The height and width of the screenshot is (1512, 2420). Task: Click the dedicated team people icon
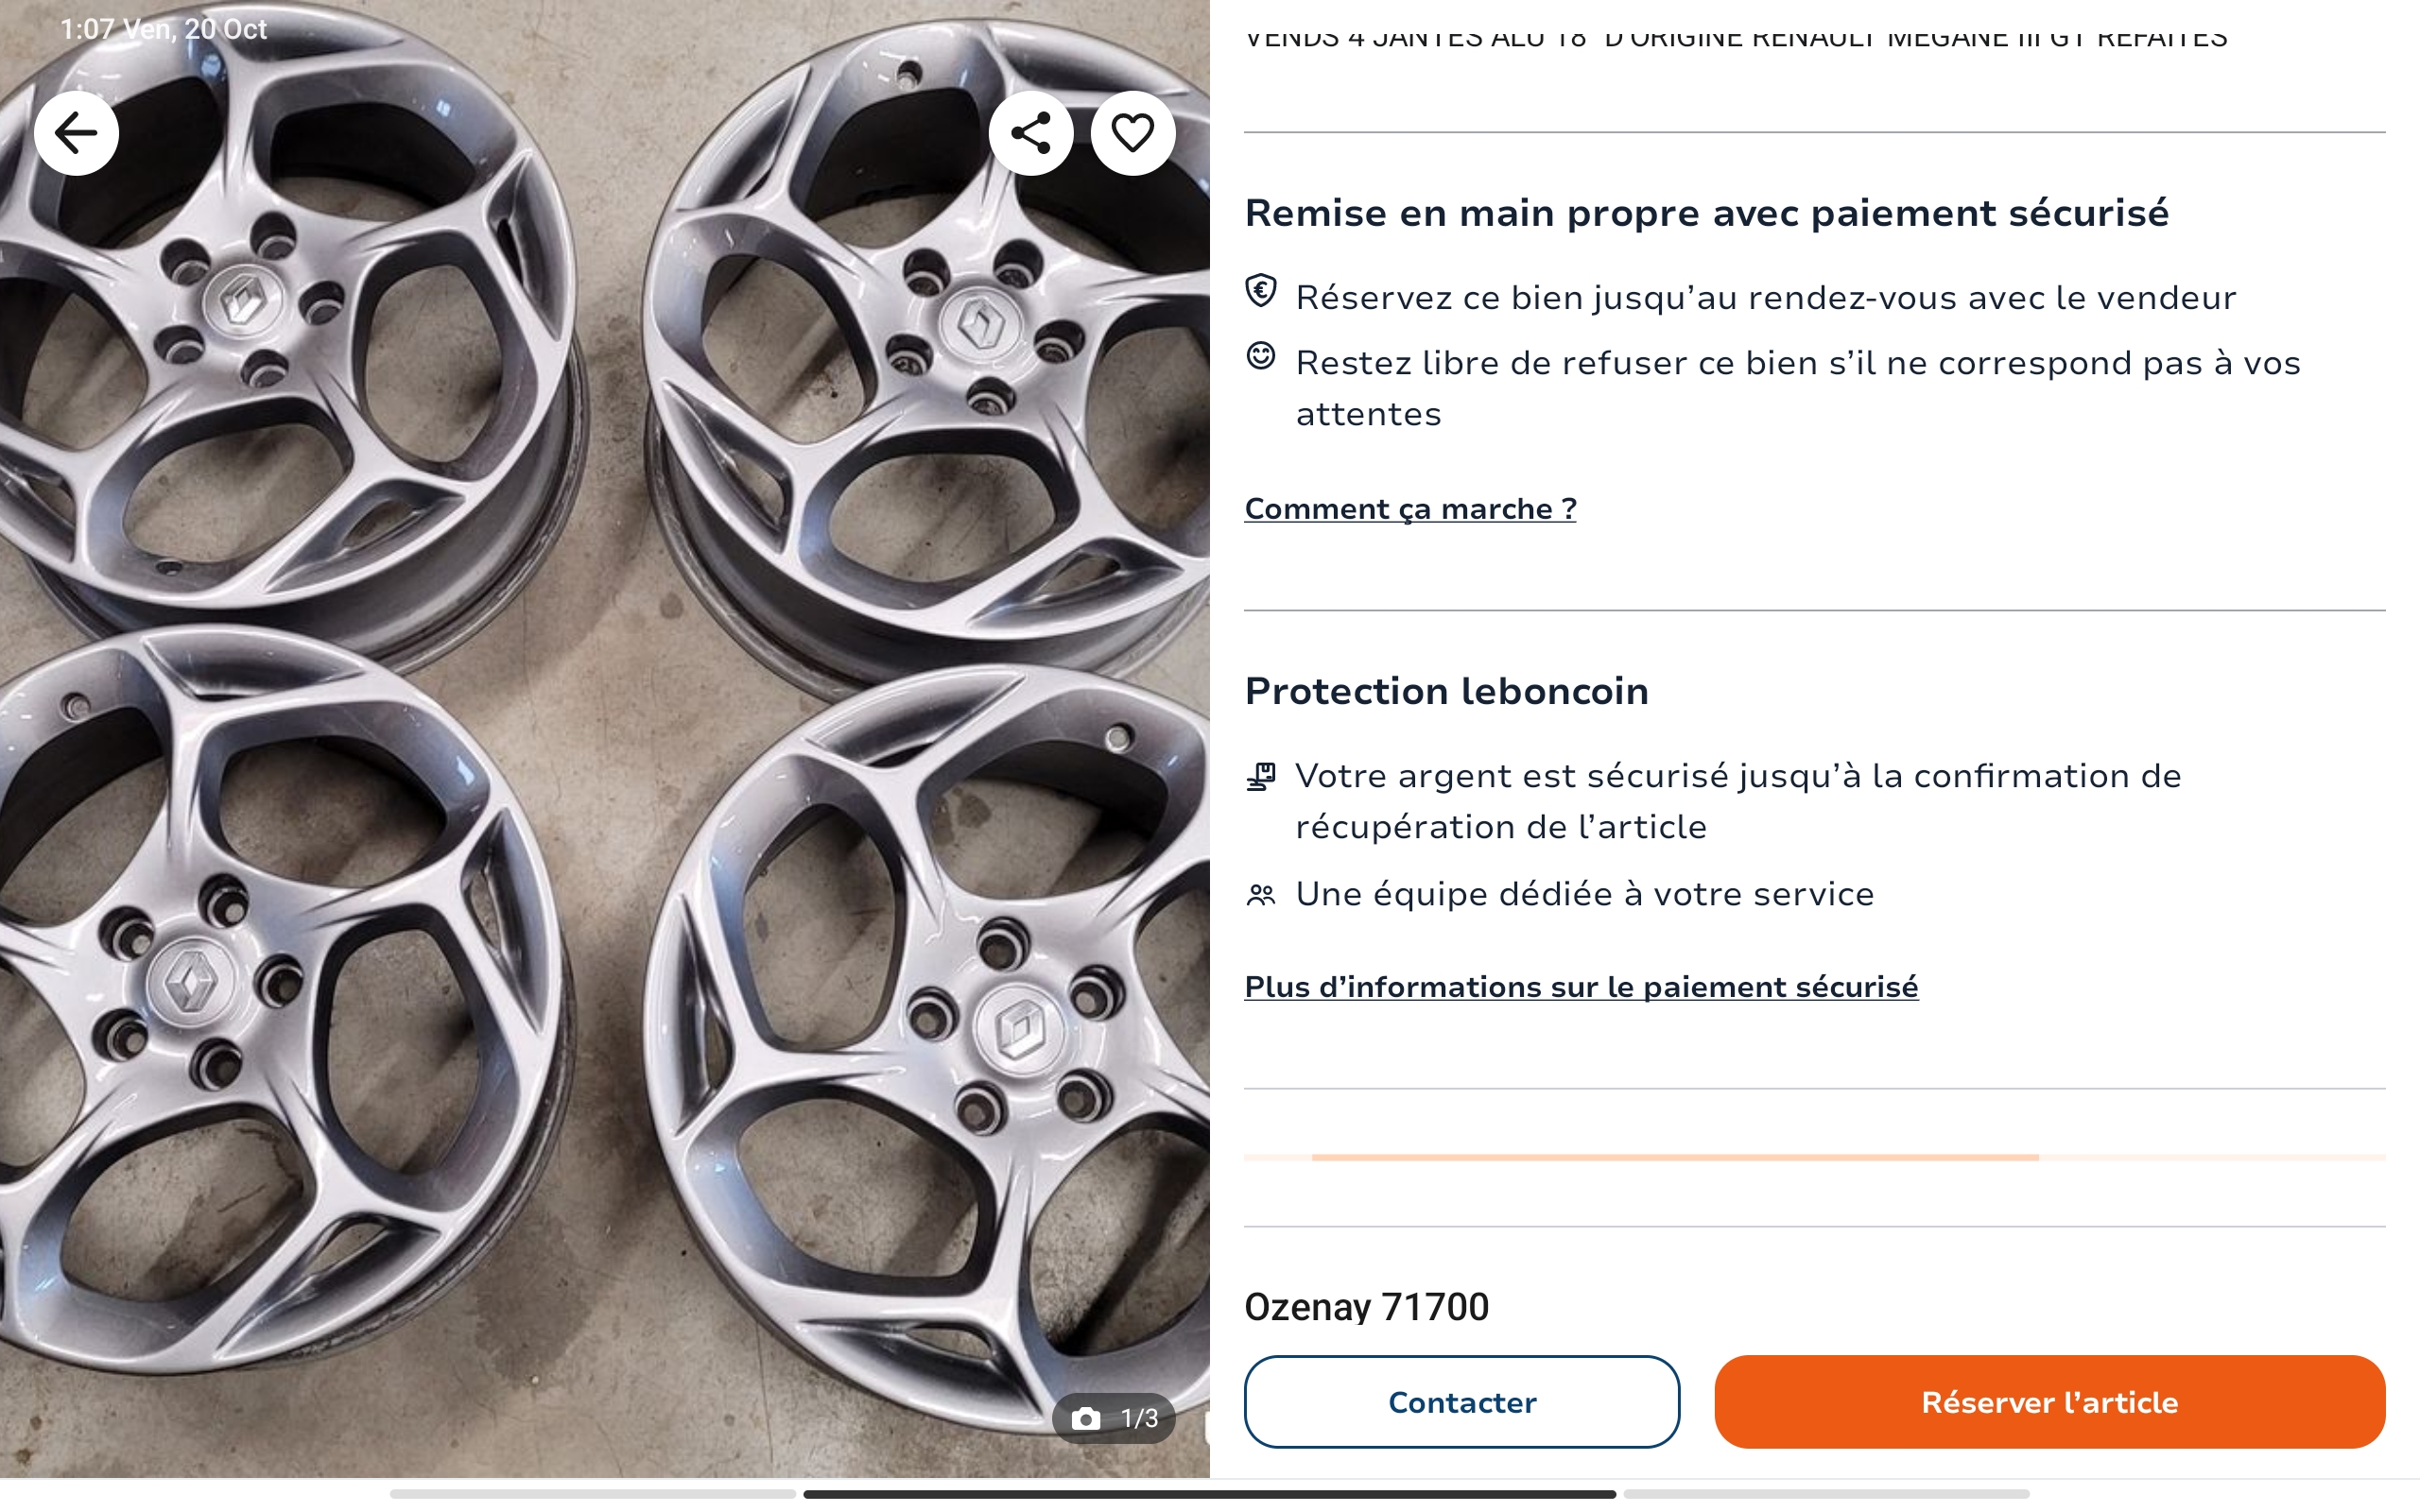(1261, 894)
